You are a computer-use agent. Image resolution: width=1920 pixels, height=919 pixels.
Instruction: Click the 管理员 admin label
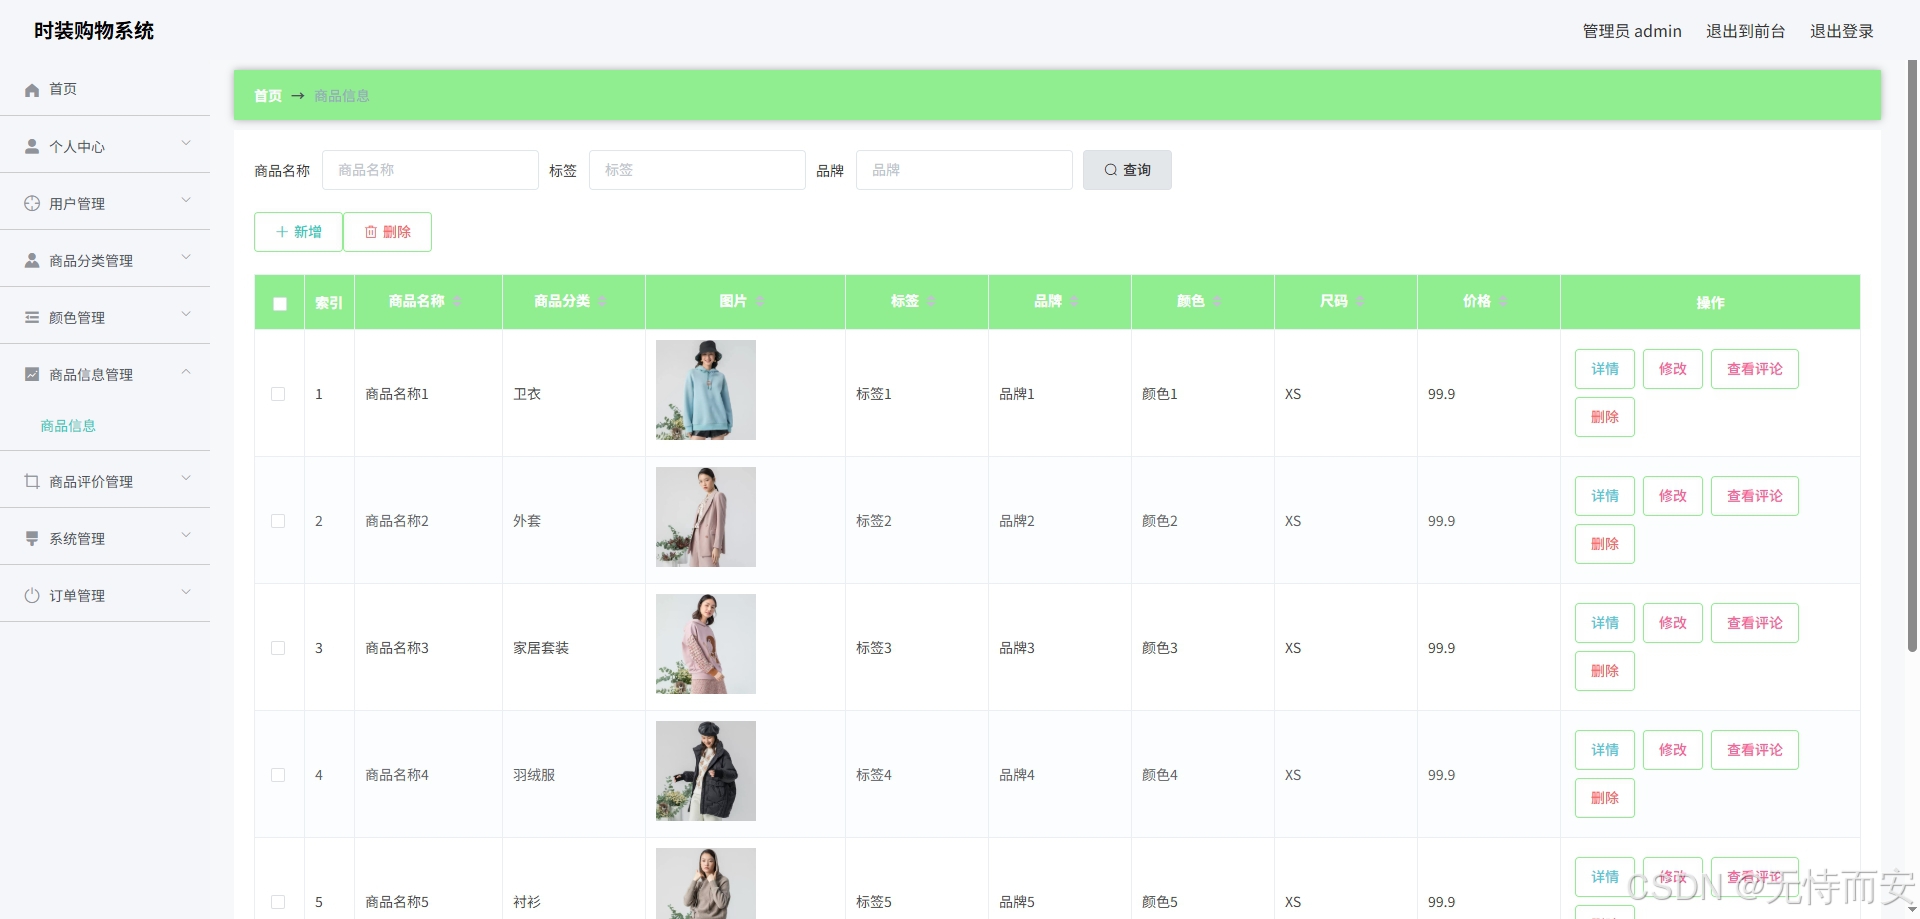tap(1632, 31)
